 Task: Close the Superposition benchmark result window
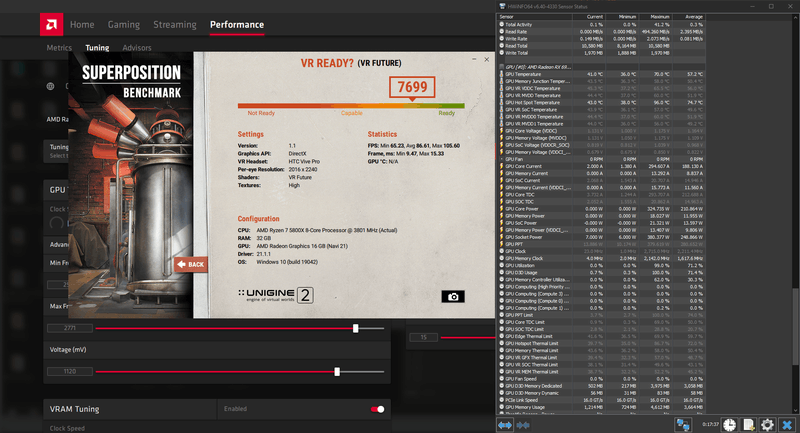pyautogui.click(x=487, y=60)
